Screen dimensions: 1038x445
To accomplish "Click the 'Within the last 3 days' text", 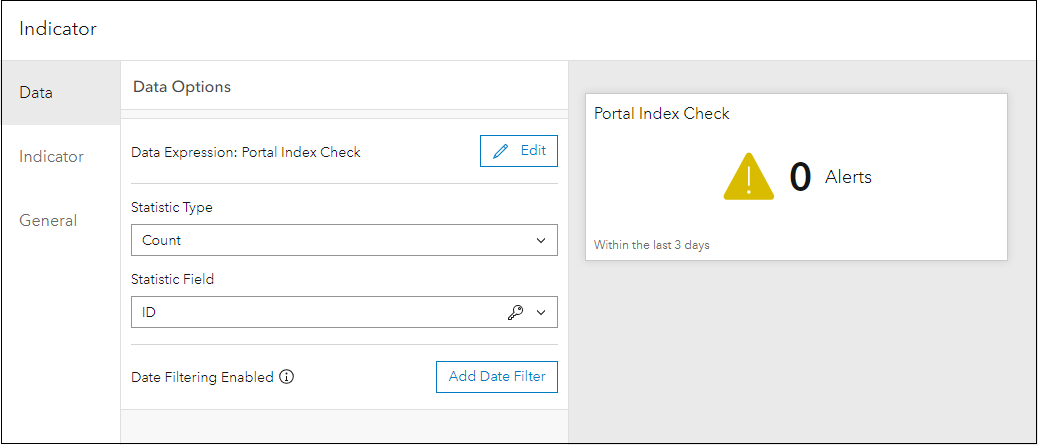I will point(652,245).
